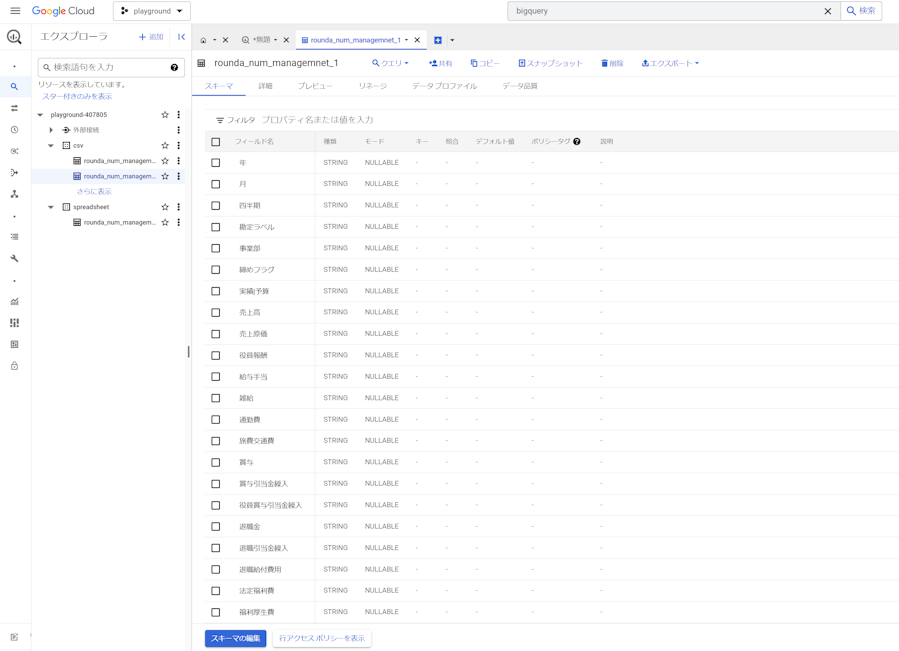Image resolution: width=899 pixels, height=651 pixels.
Task: Click the delete (削除) table button
Action: pyautogui.click(x=612, y=63)
